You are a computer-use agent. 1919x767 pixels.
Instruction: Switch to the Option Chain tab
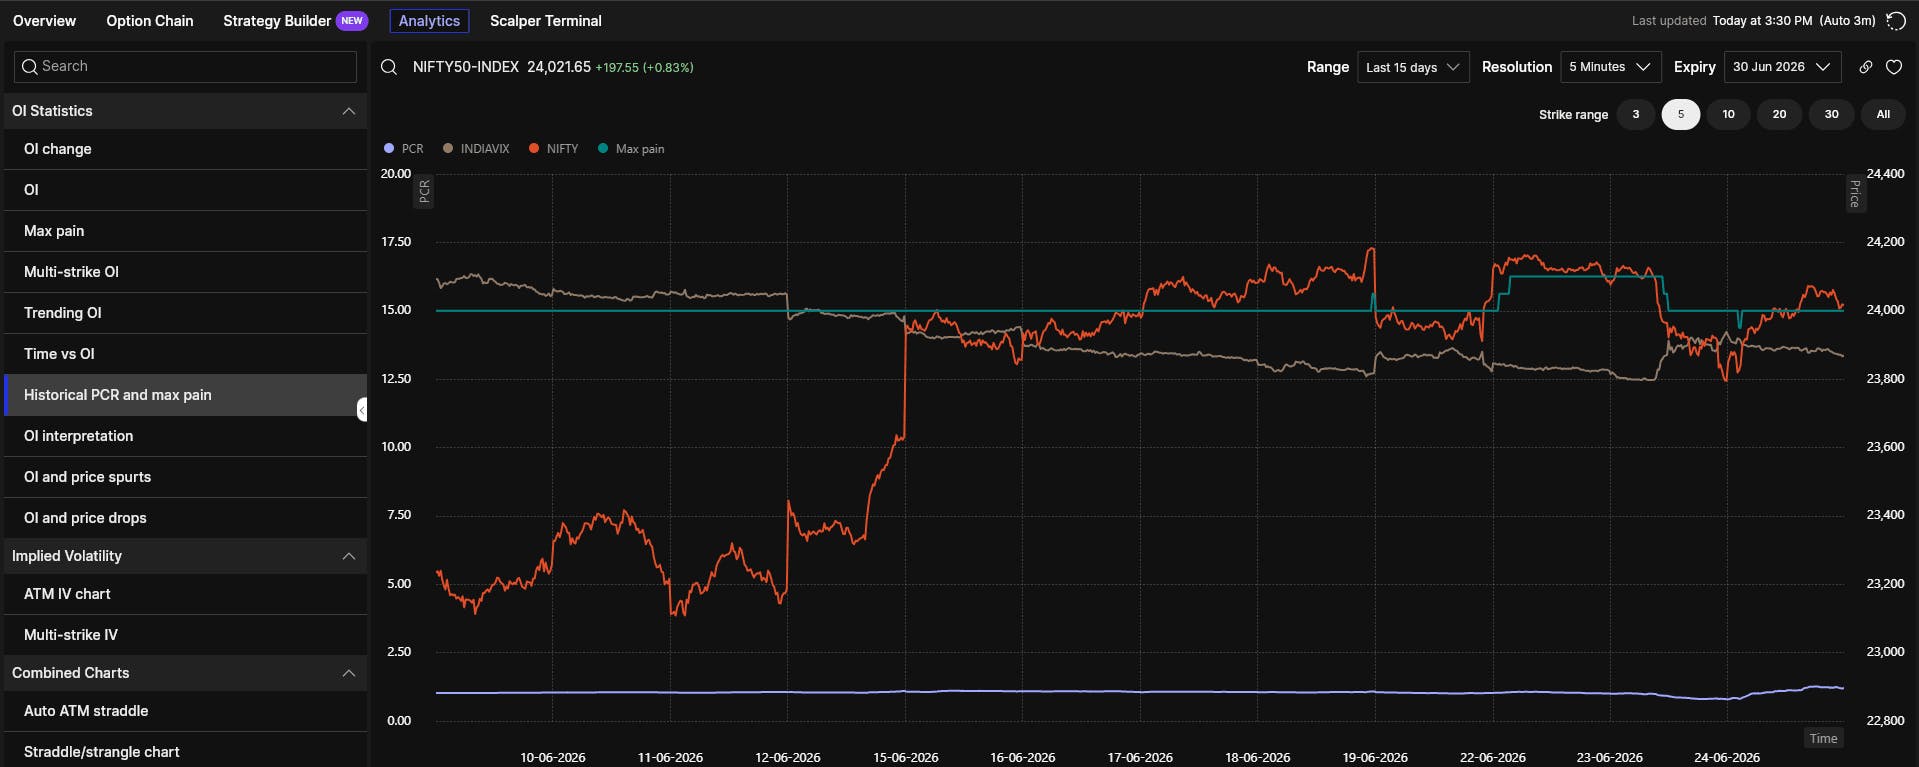(150, 21)
